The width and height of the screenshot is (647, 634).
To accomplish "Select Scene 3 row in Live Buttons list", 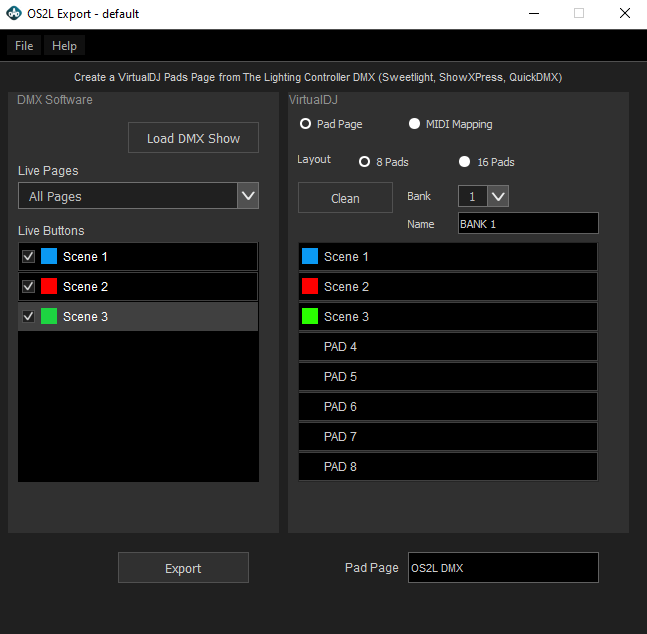I will tap(138, 317).
